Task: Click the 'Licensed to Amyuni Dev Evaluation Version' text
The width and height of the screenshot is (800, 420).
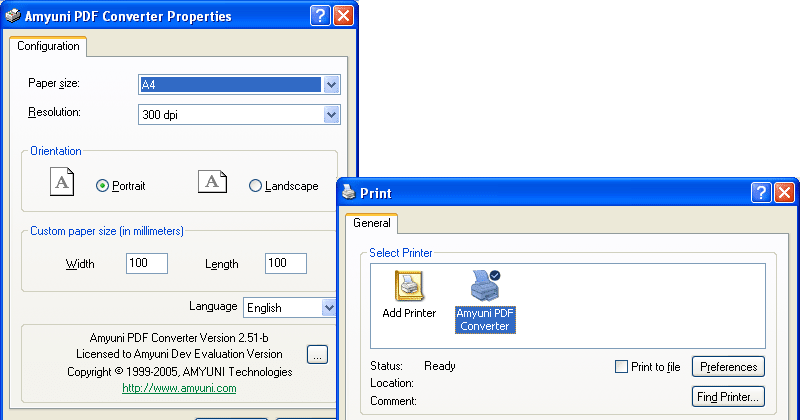Action: [x=179, y=354]
